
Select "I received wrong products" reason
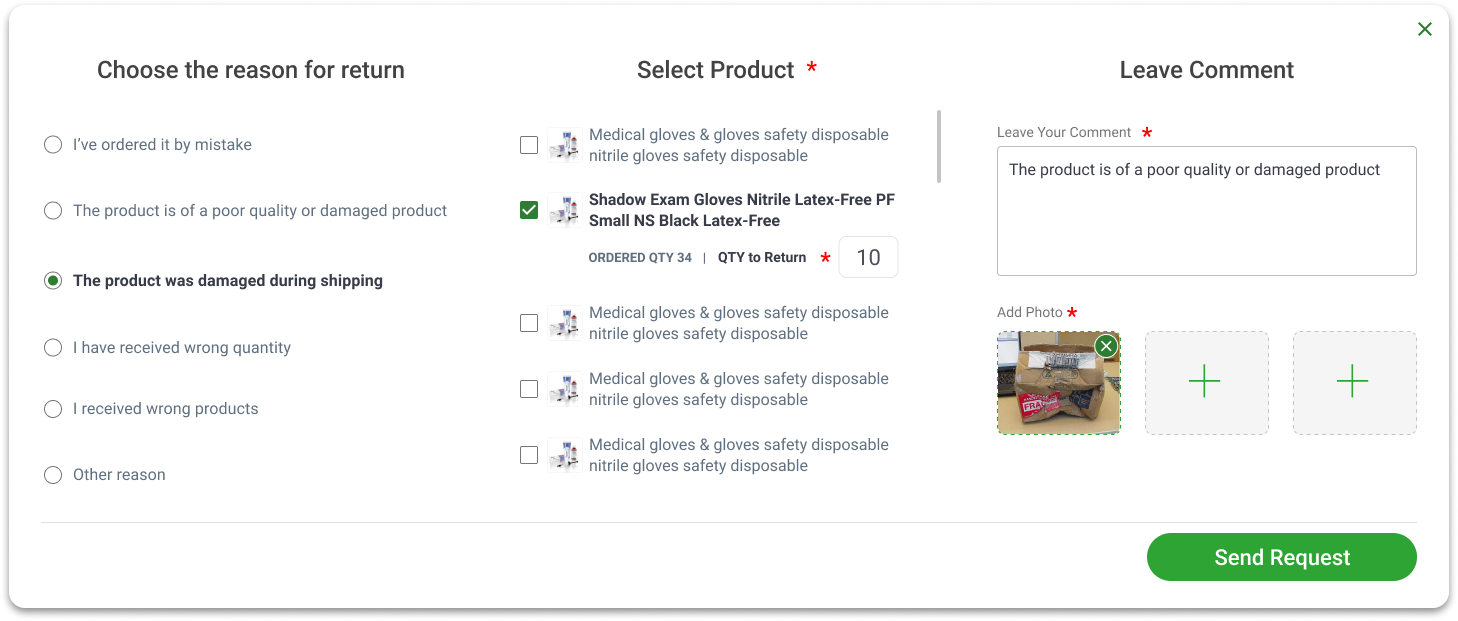53,409
